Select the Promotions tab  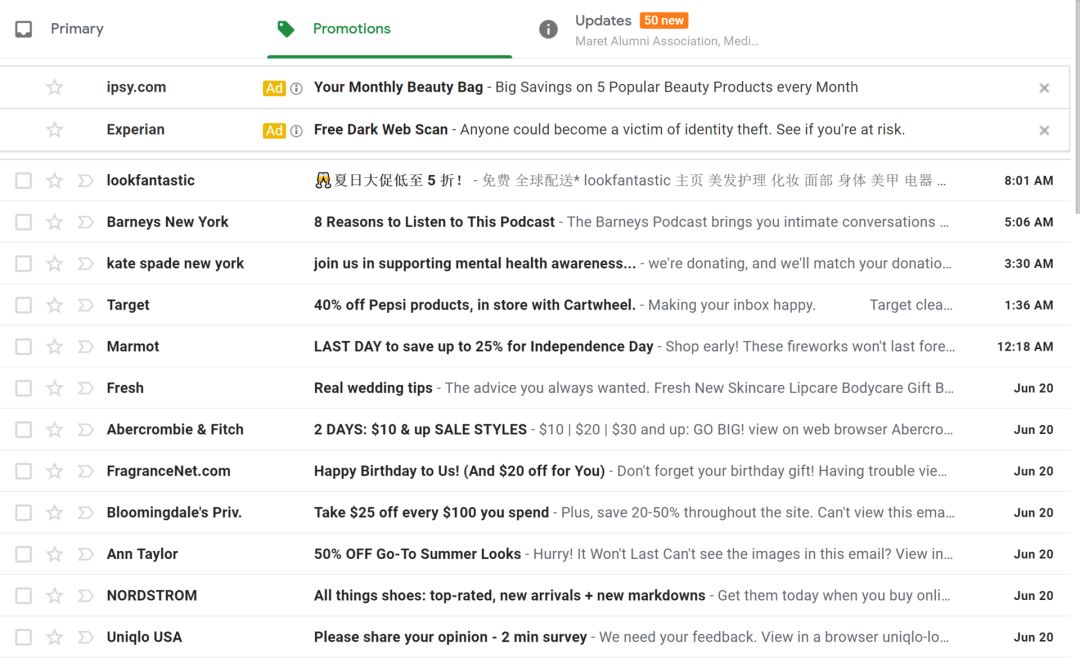click(x=351, y=29)
